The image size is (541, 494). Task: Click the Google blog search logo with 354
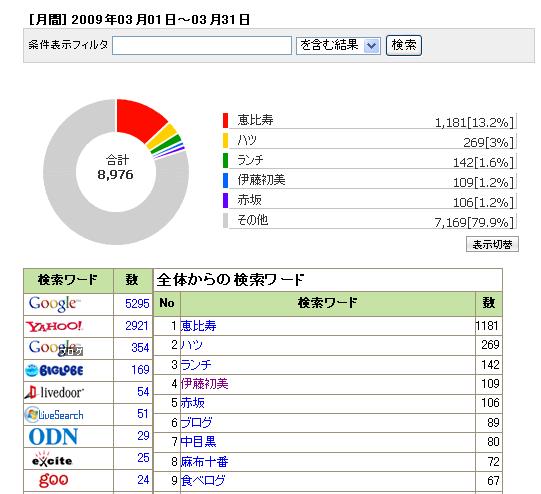click(x=56, y=348)
